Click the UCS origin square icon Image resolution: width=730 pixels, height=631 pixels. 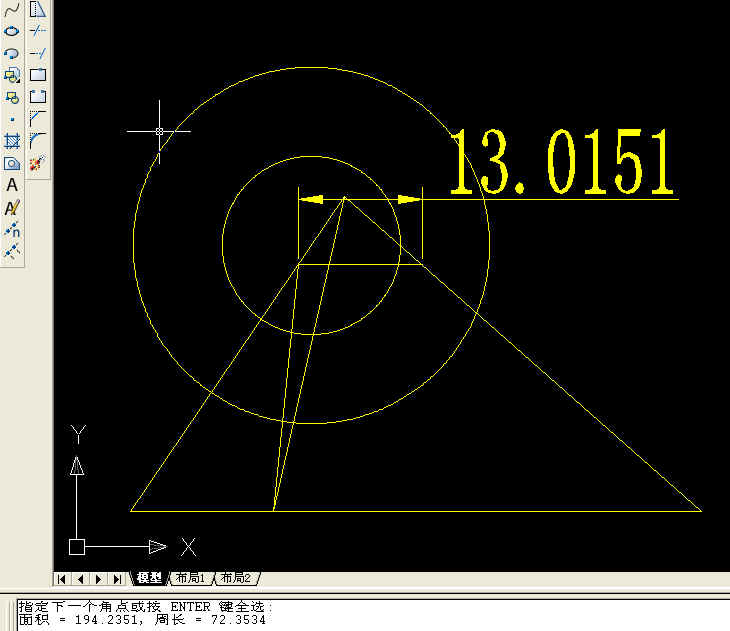[77, 547]
